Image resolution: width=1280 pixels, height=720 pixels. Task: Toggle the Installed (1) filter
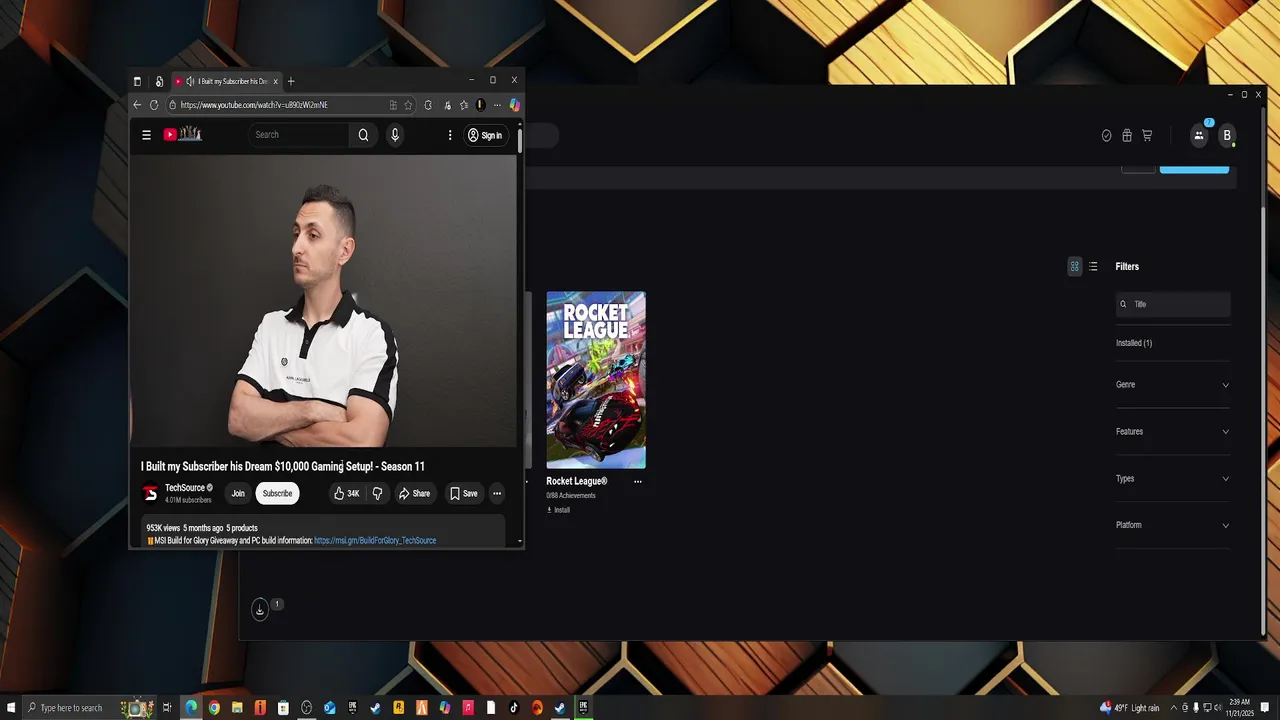click(x=1134, y=343)
